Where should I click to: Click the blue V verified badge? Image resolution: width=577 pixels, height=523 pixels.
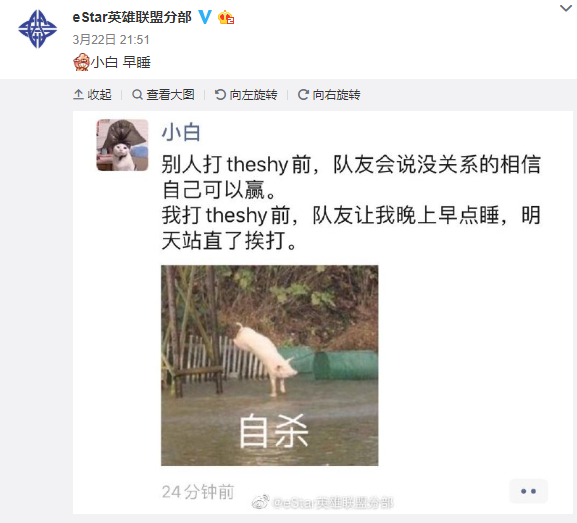[x=205, y=17]
